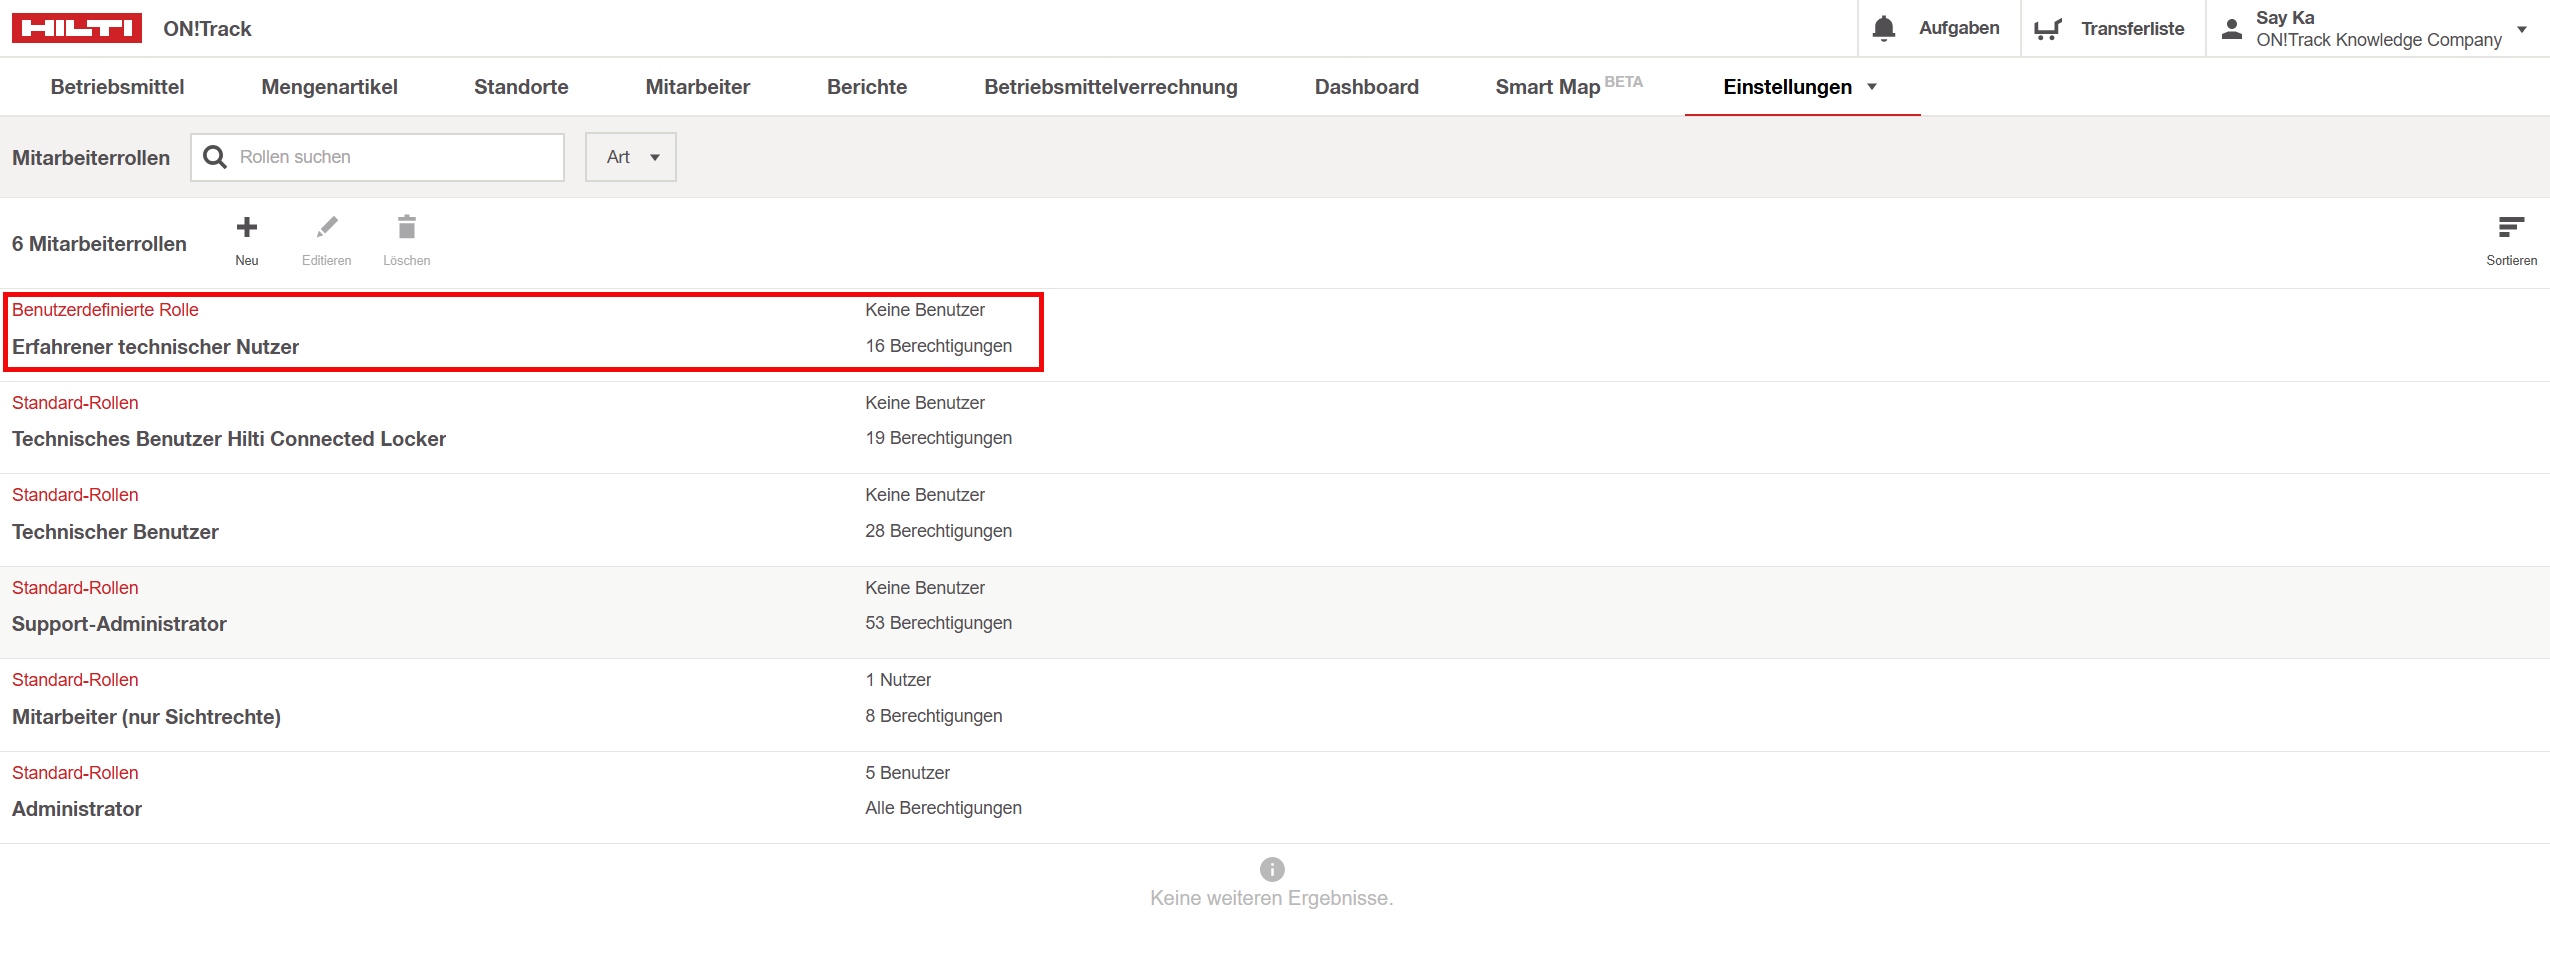The image size is (2550, 962).
Task: Open the Smart Map BETA tab
Action: pos(1569,87)
